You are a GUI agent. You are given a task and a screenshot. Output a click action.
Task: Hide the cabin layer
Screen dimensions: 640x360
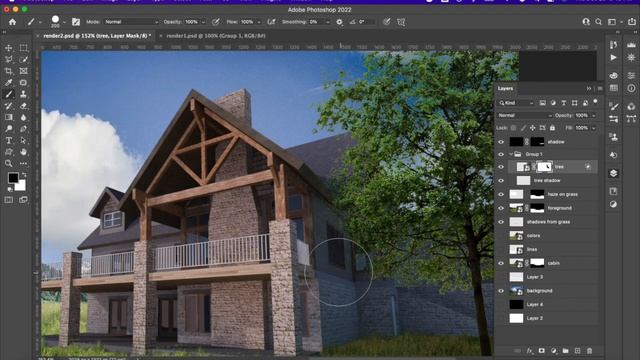(x=501, y=263)
